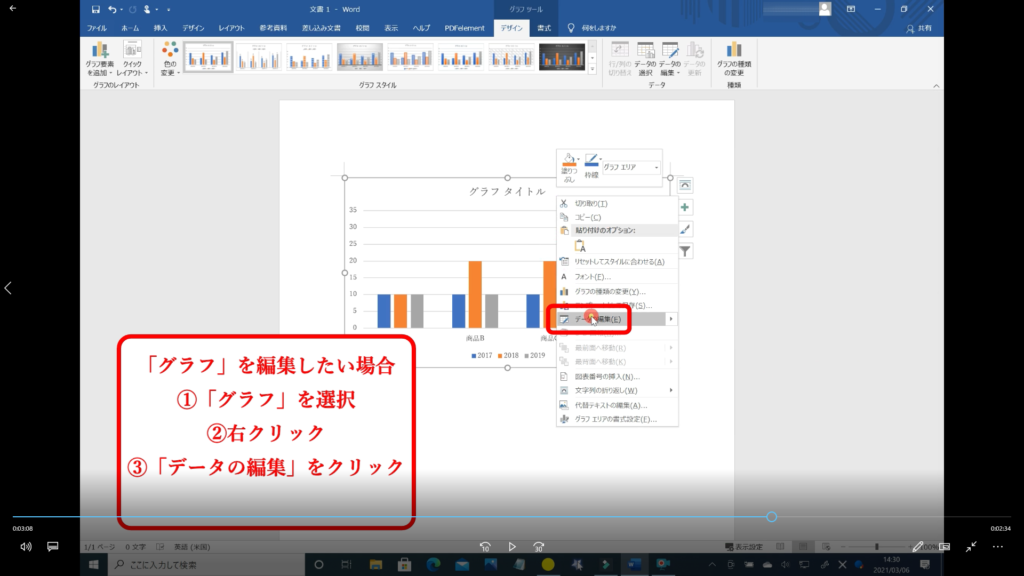The image size is (1024, 576).
Task: Click グラフの種類の変更 ribbon icon
Action: coord(734,58)
